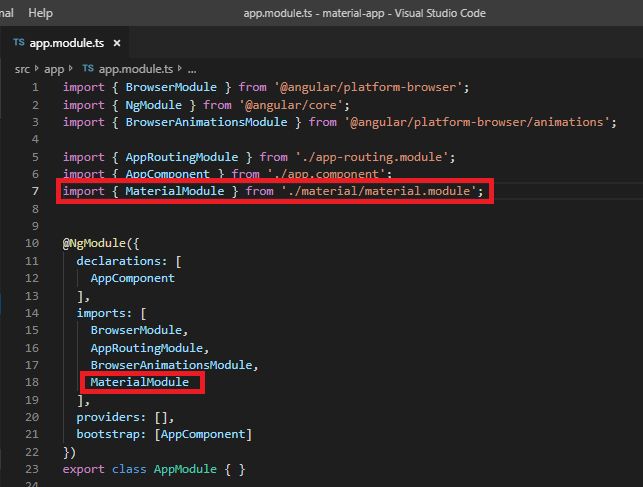
Task: Click the breadcrumb ellipsis symbol segment
Action: click(192, 70)
